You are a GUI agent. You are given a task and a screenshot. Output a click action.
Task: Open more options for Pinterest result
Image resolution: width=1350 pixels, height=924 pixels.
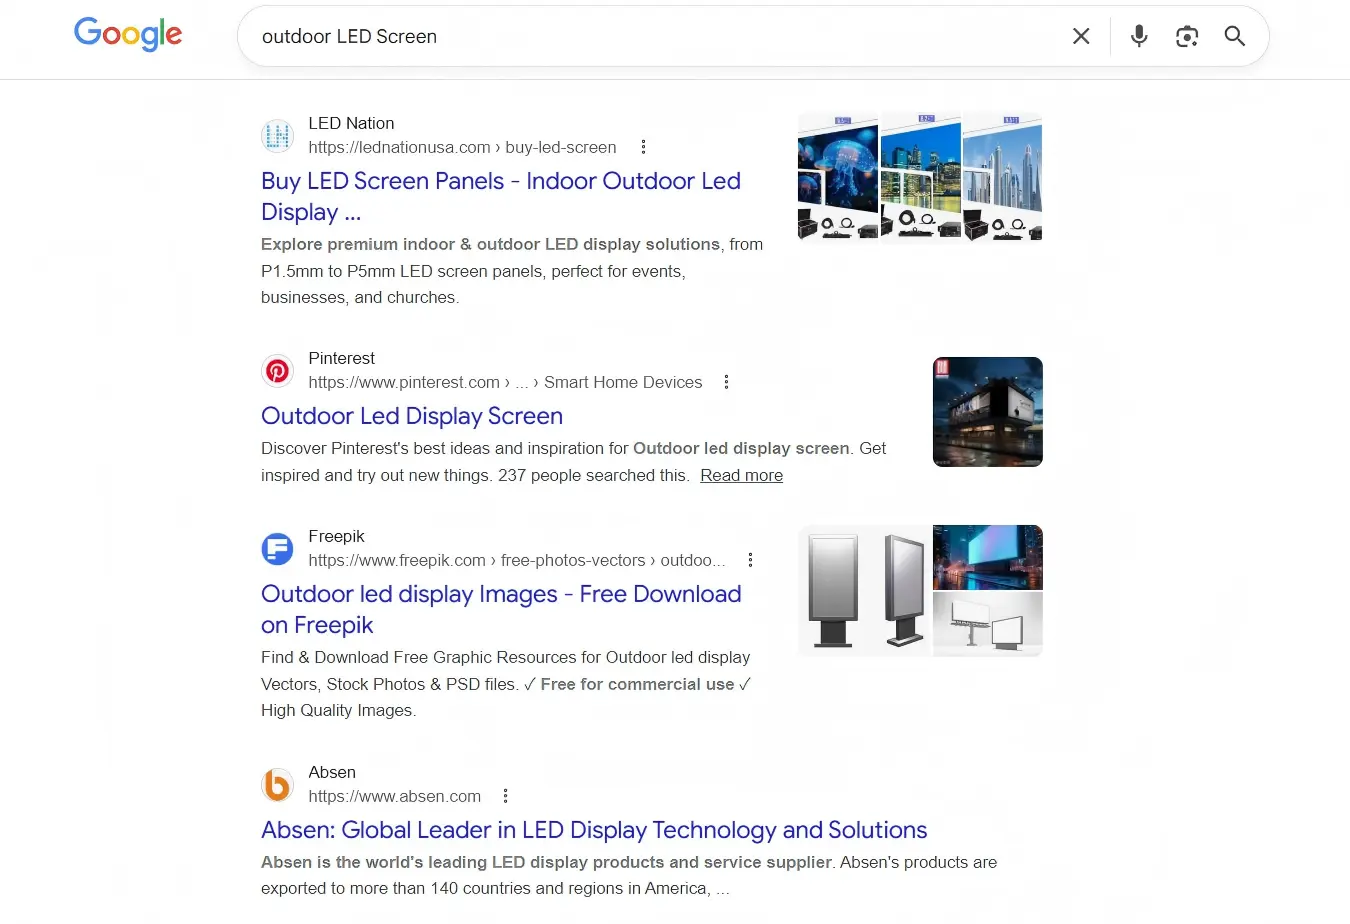point(726,382)
